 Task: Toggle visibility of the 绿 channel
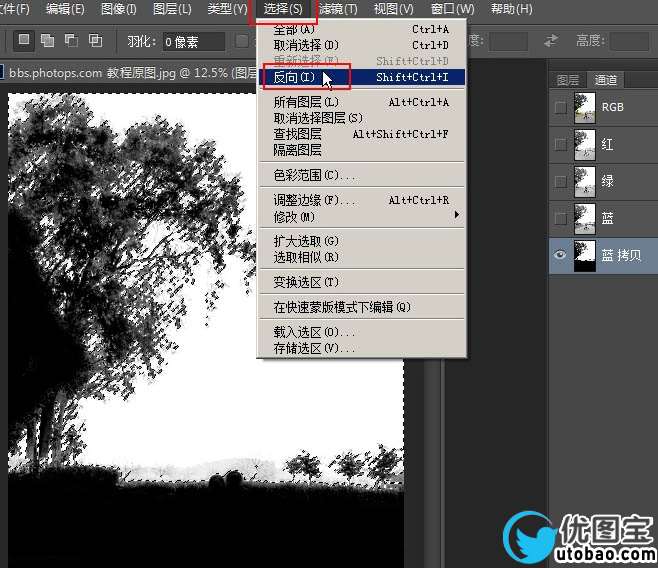[x=561, y=181]
